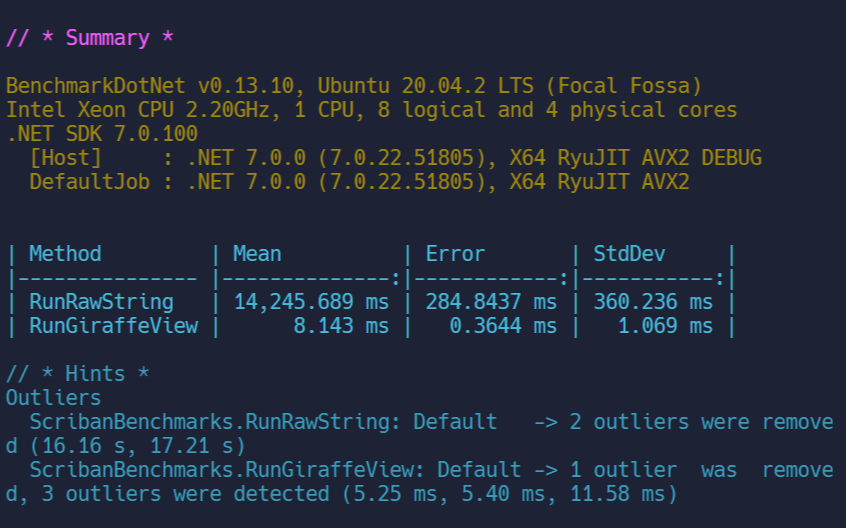Click the "// * Summary *" heading
Image resolution: width=846 pixels, height=528 pixels.
(x=91, y=38)
